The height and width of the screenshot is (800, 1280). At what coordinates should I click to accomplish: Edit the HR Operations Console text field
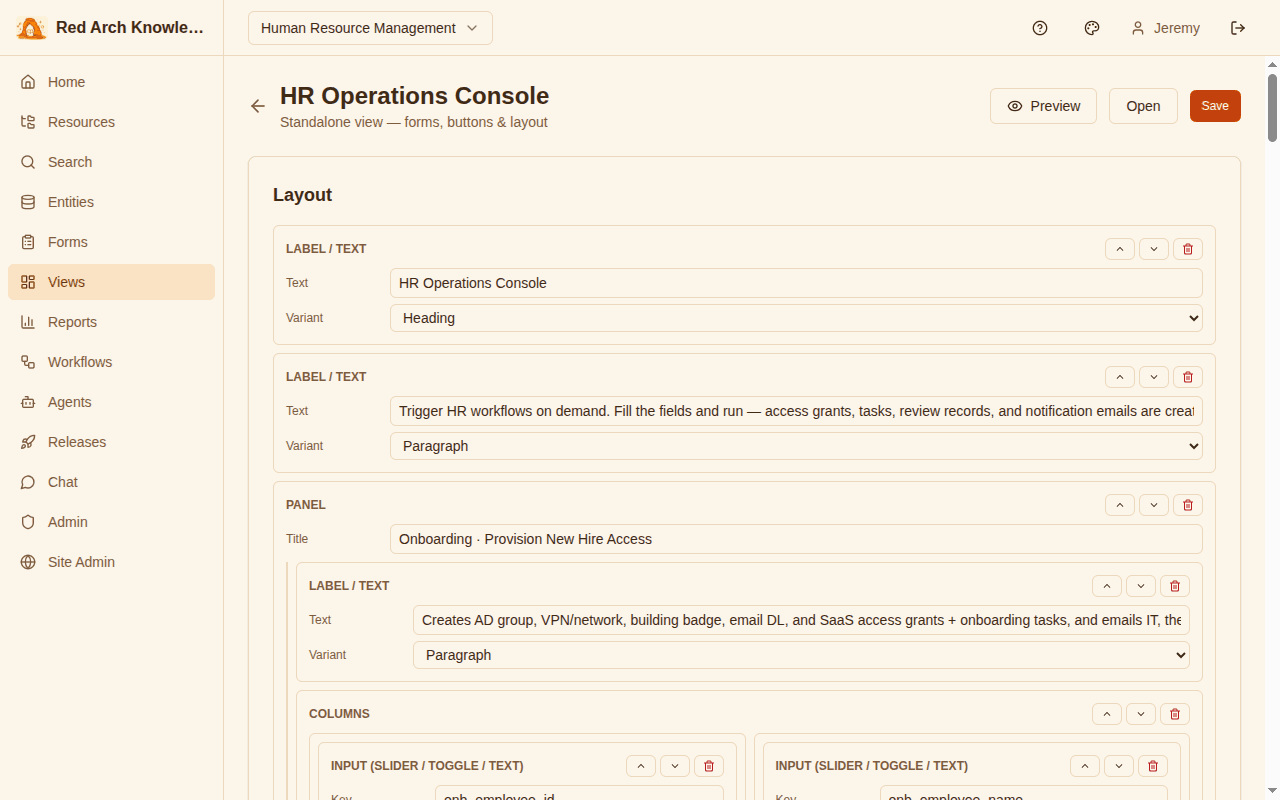click(x=796, y=283)
